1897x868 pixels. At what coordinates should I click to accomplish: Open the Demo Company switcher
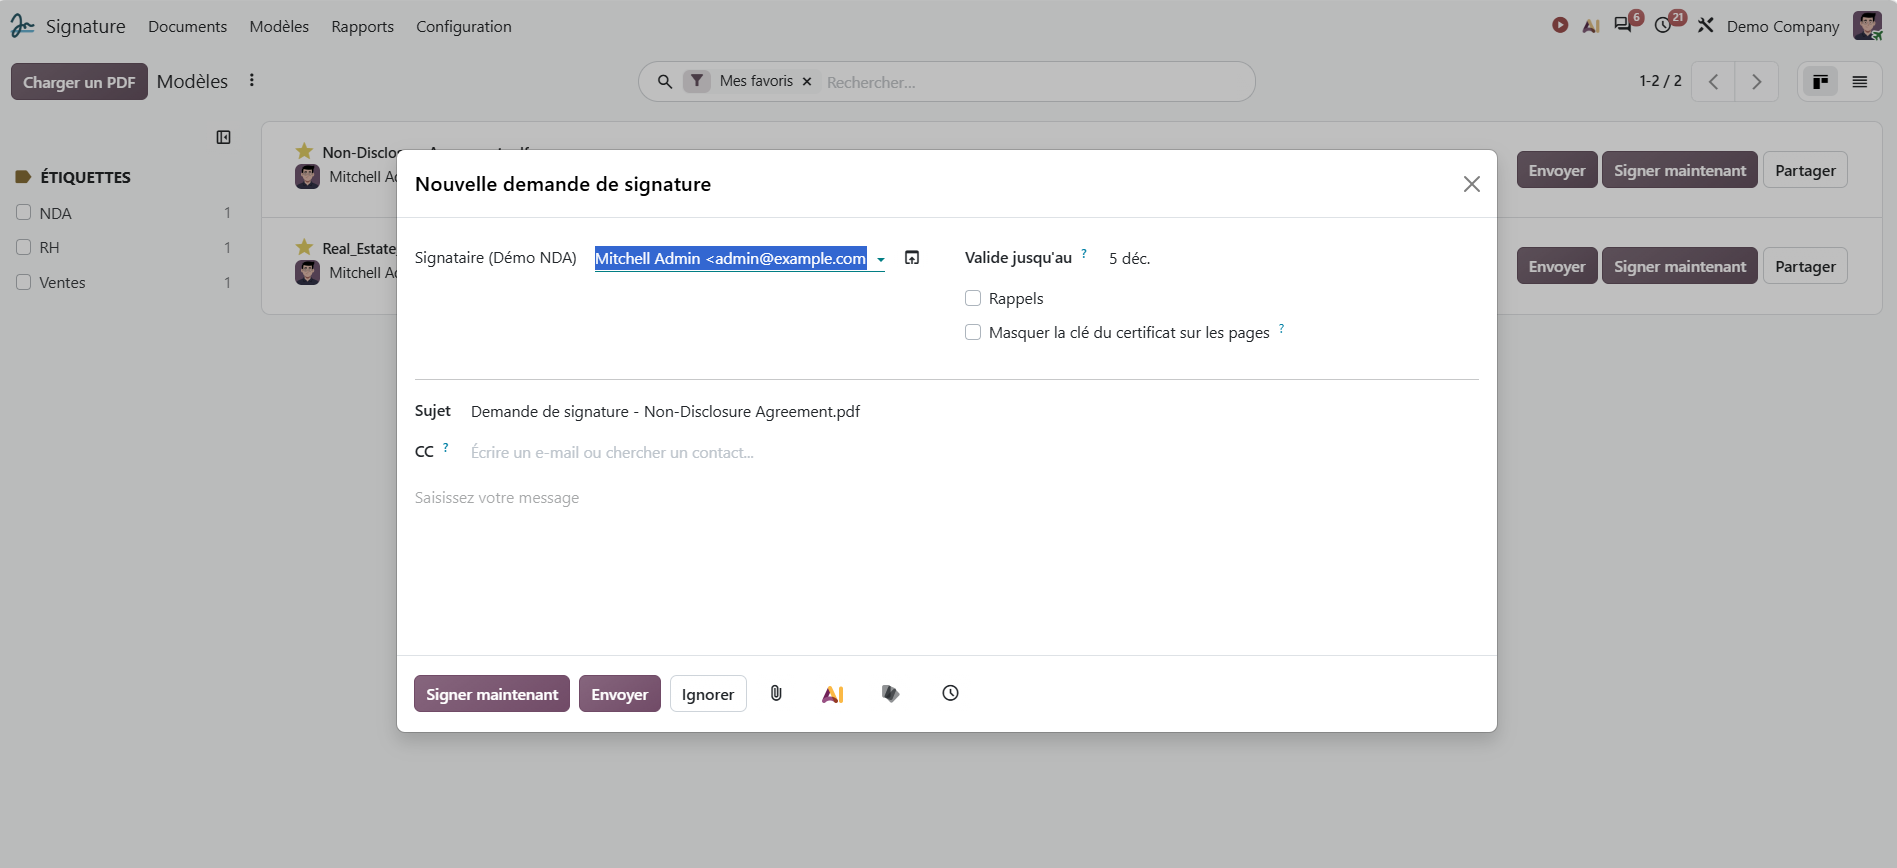point(1783,26)
